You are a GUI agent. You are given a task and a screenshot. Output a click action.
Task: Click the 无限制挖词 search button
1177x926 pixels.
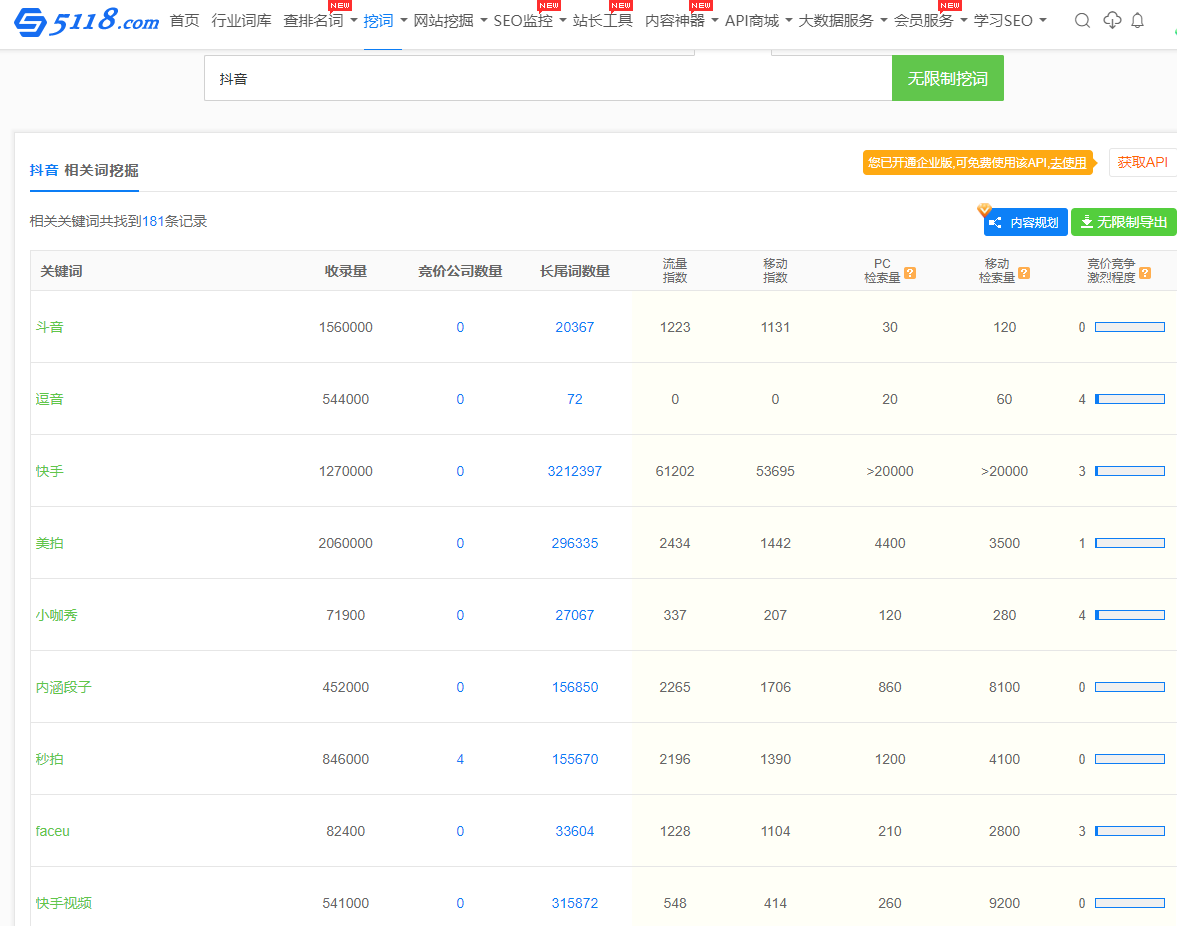(947, 78)
